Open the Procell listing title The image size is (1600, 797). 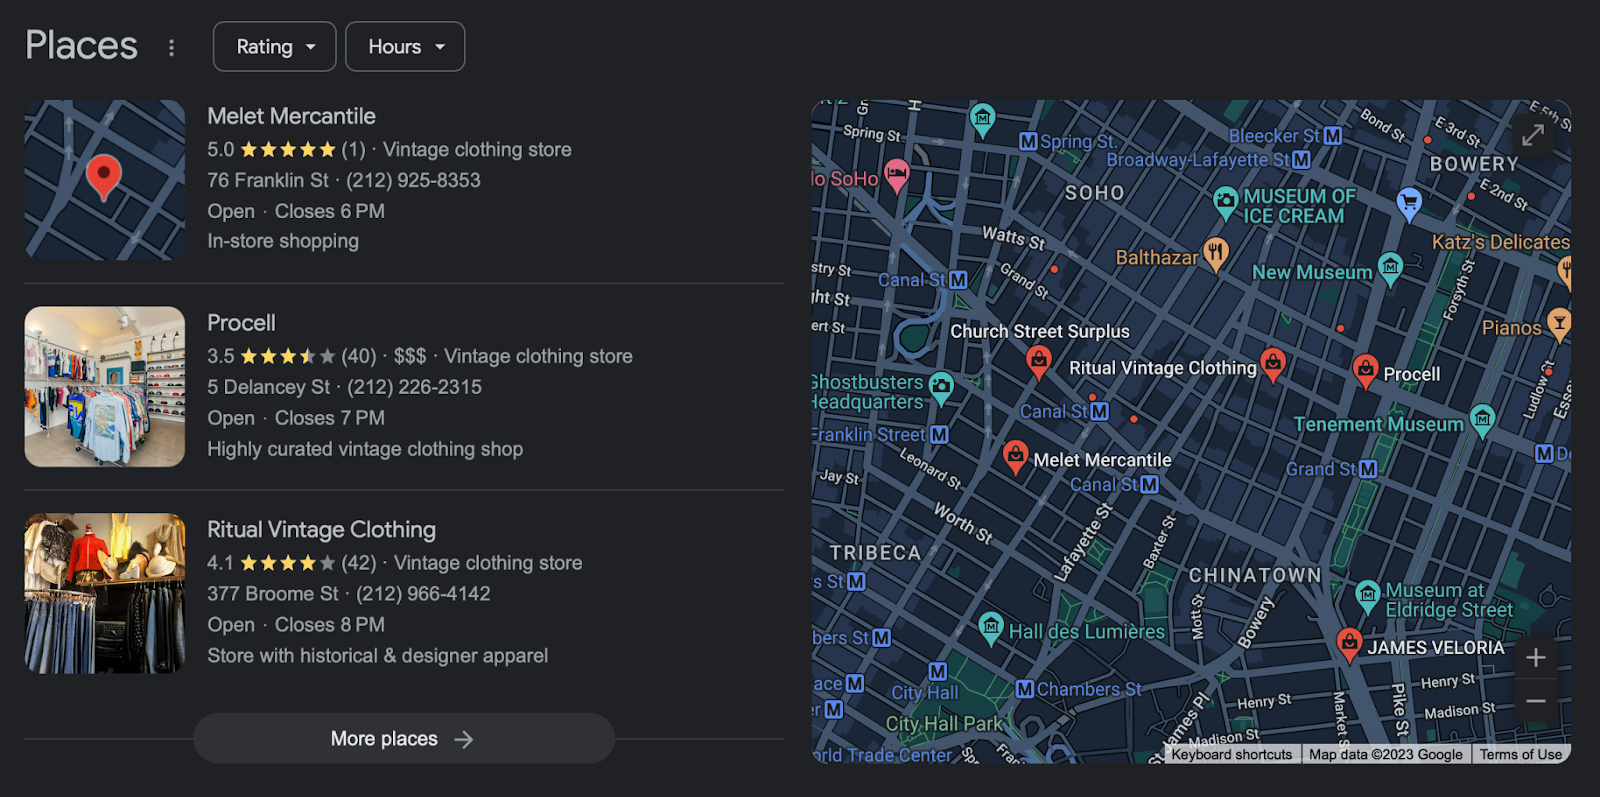(241, 323)
